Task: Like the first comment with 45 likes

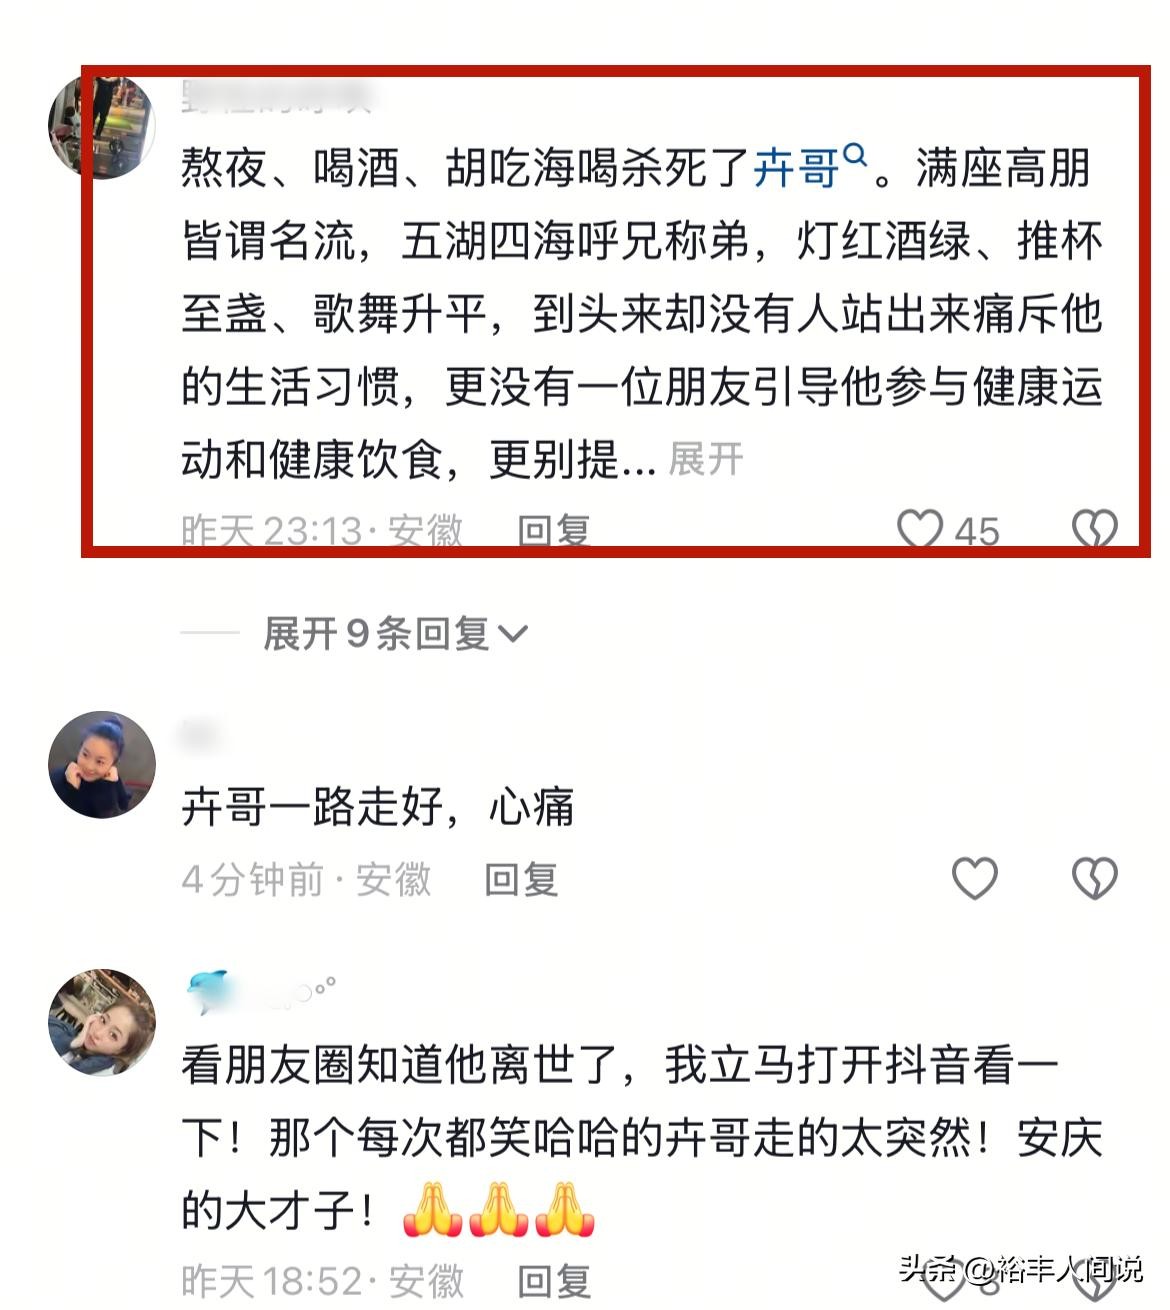Action: (x=920, y=529)
